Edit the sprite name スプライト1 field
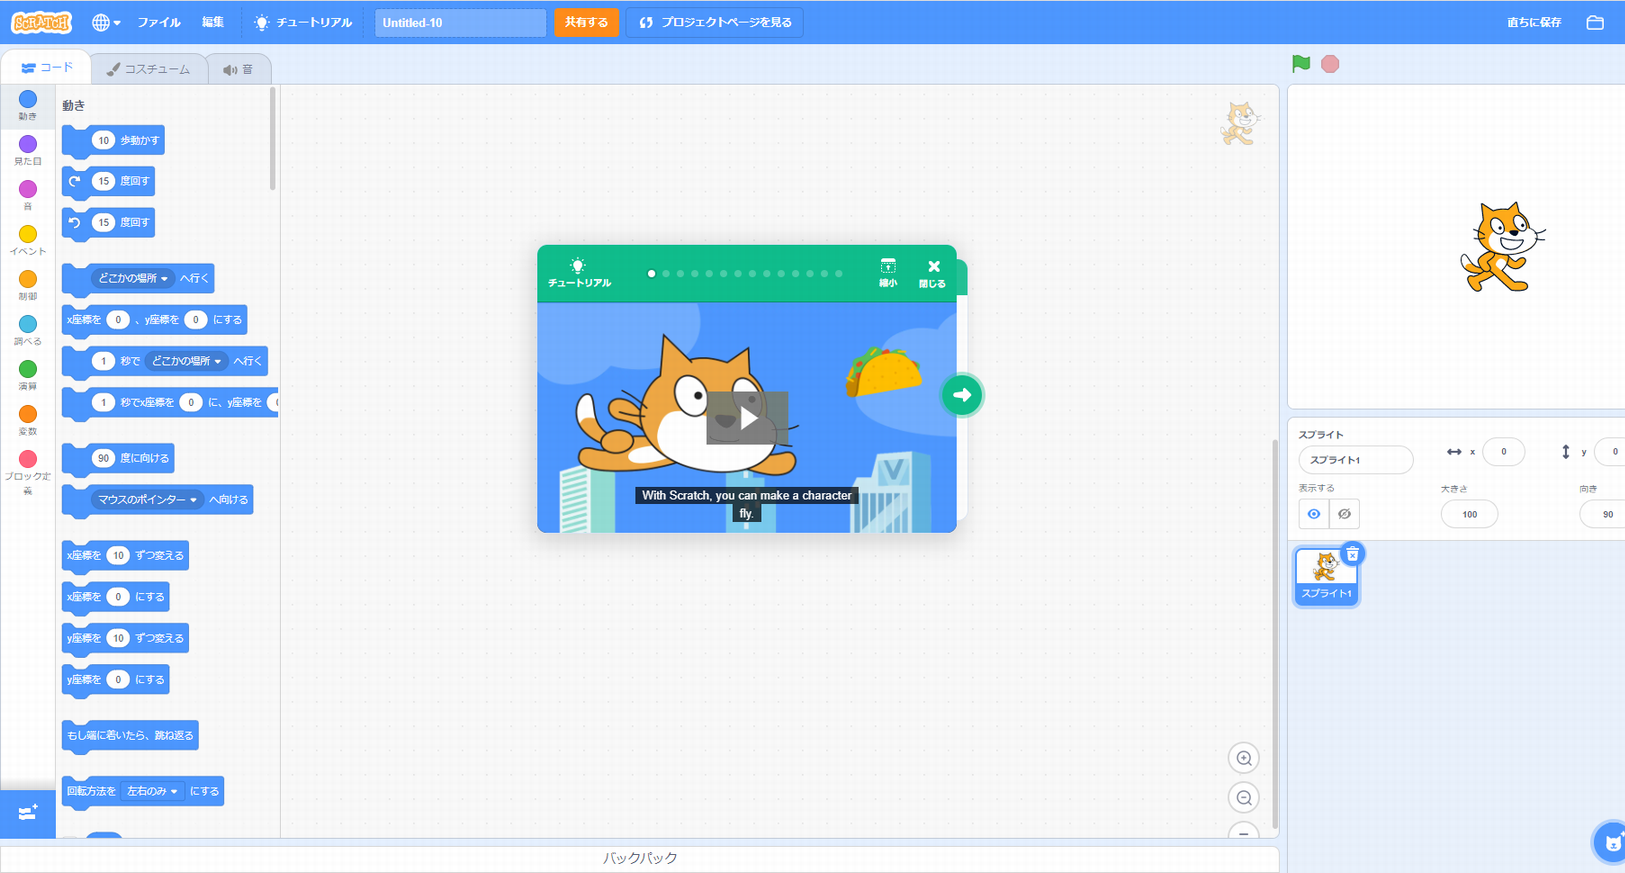 click(1355, 459)
